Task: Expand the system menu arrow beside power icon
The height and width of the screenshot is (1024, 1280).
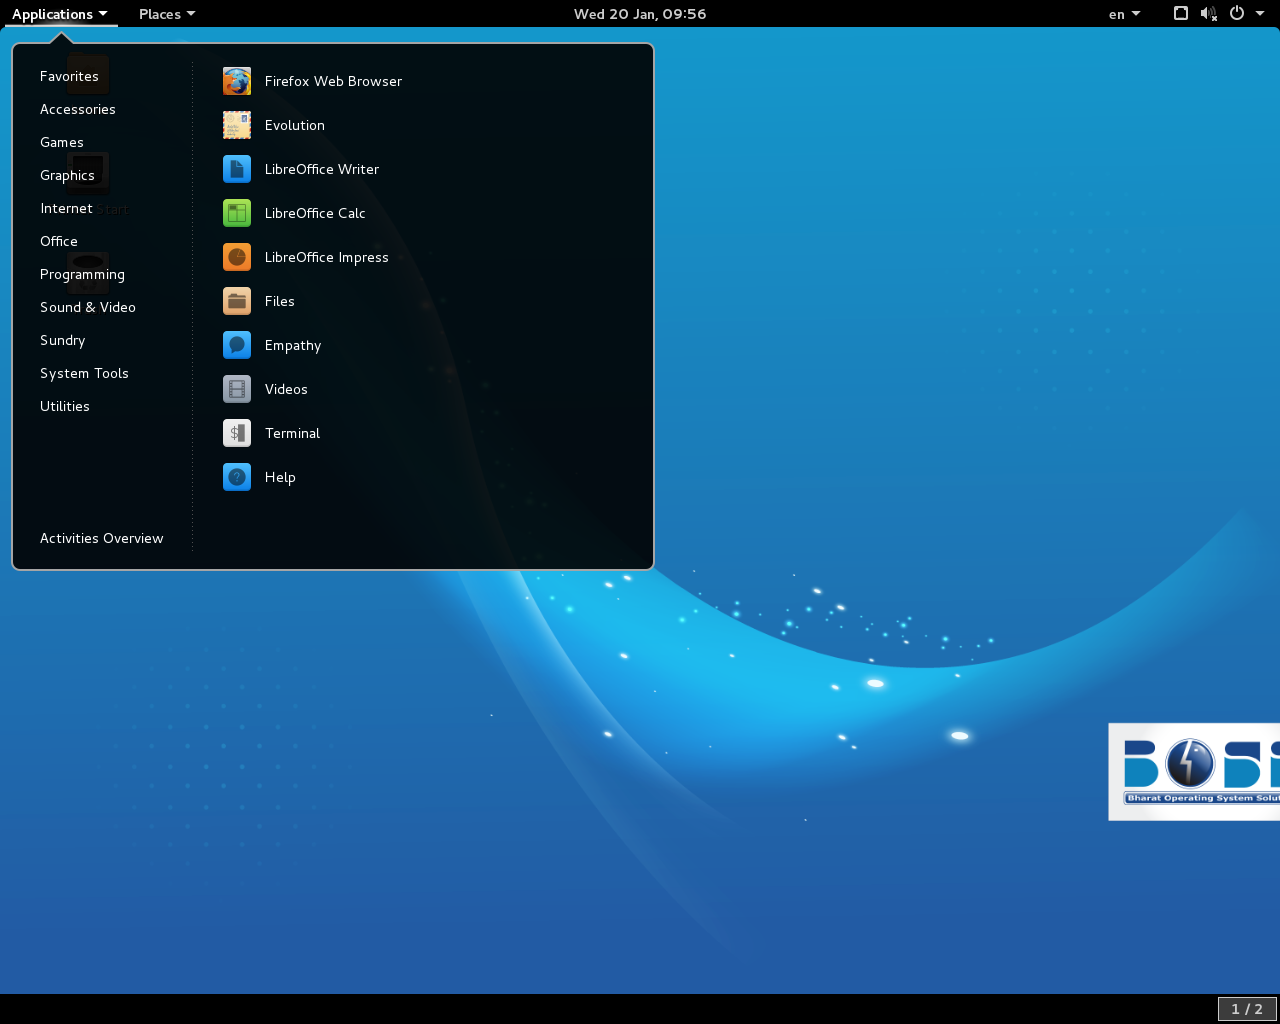Action: (x=1260, y=13)
